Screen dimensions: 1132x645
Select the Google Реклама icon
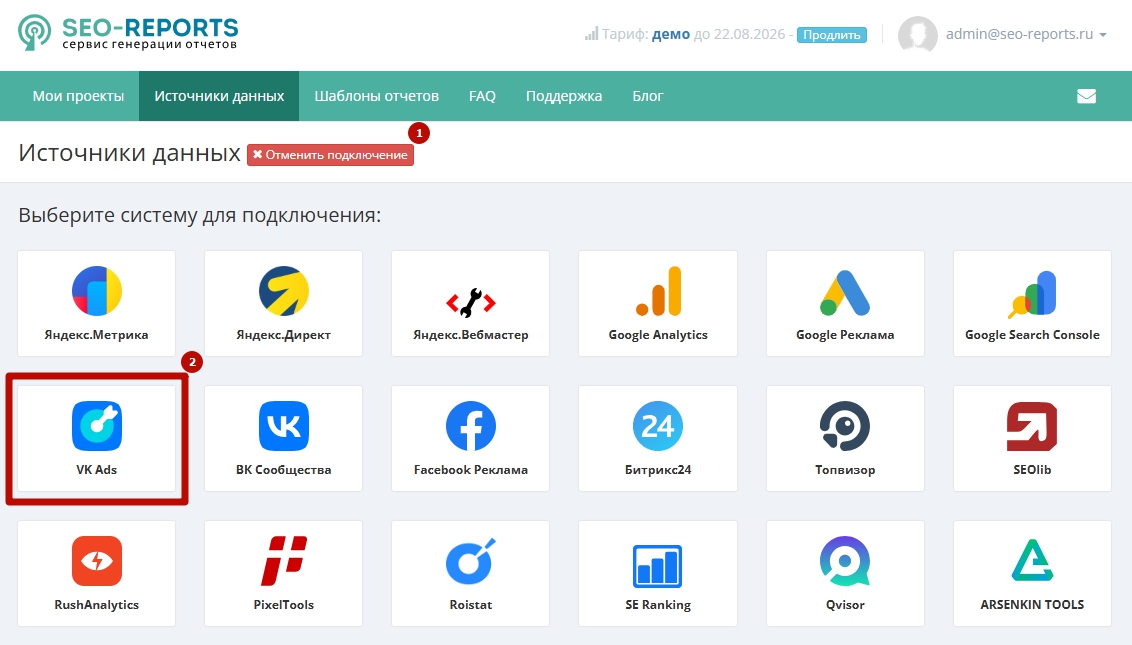[845, 293]
